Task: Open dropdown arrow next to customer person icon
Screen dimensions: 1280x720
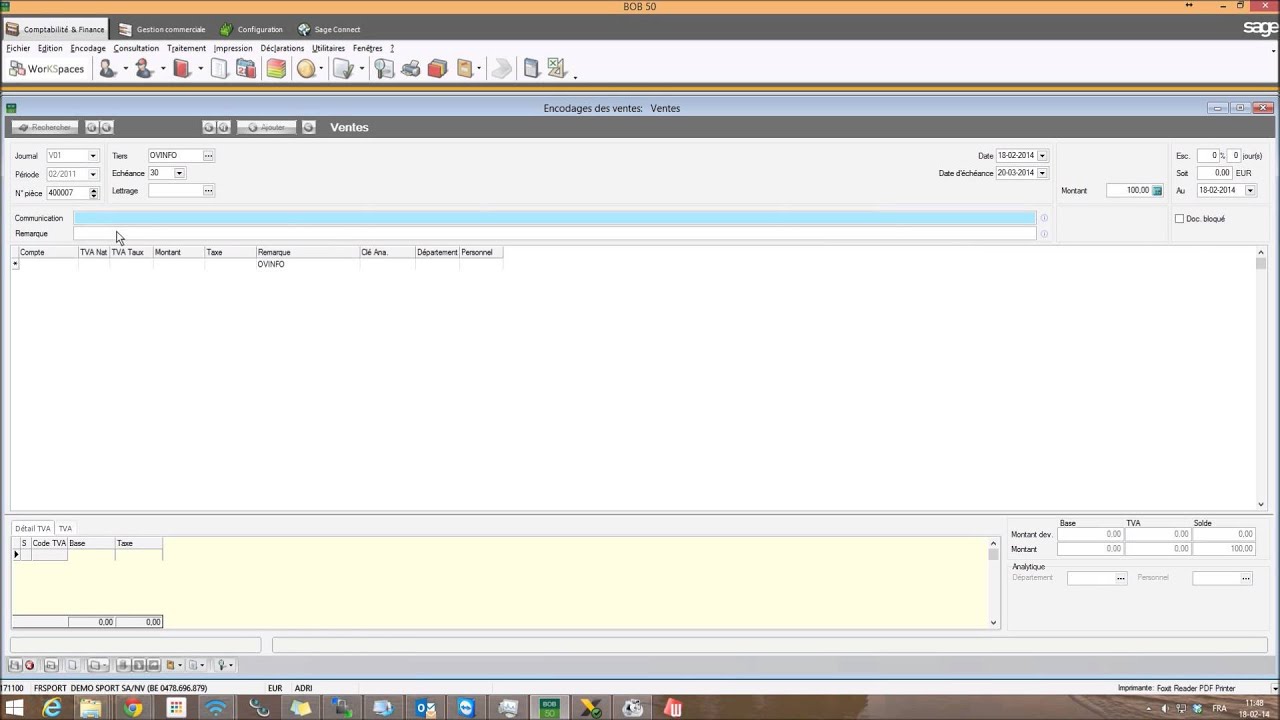Action: tap(125, 69)
